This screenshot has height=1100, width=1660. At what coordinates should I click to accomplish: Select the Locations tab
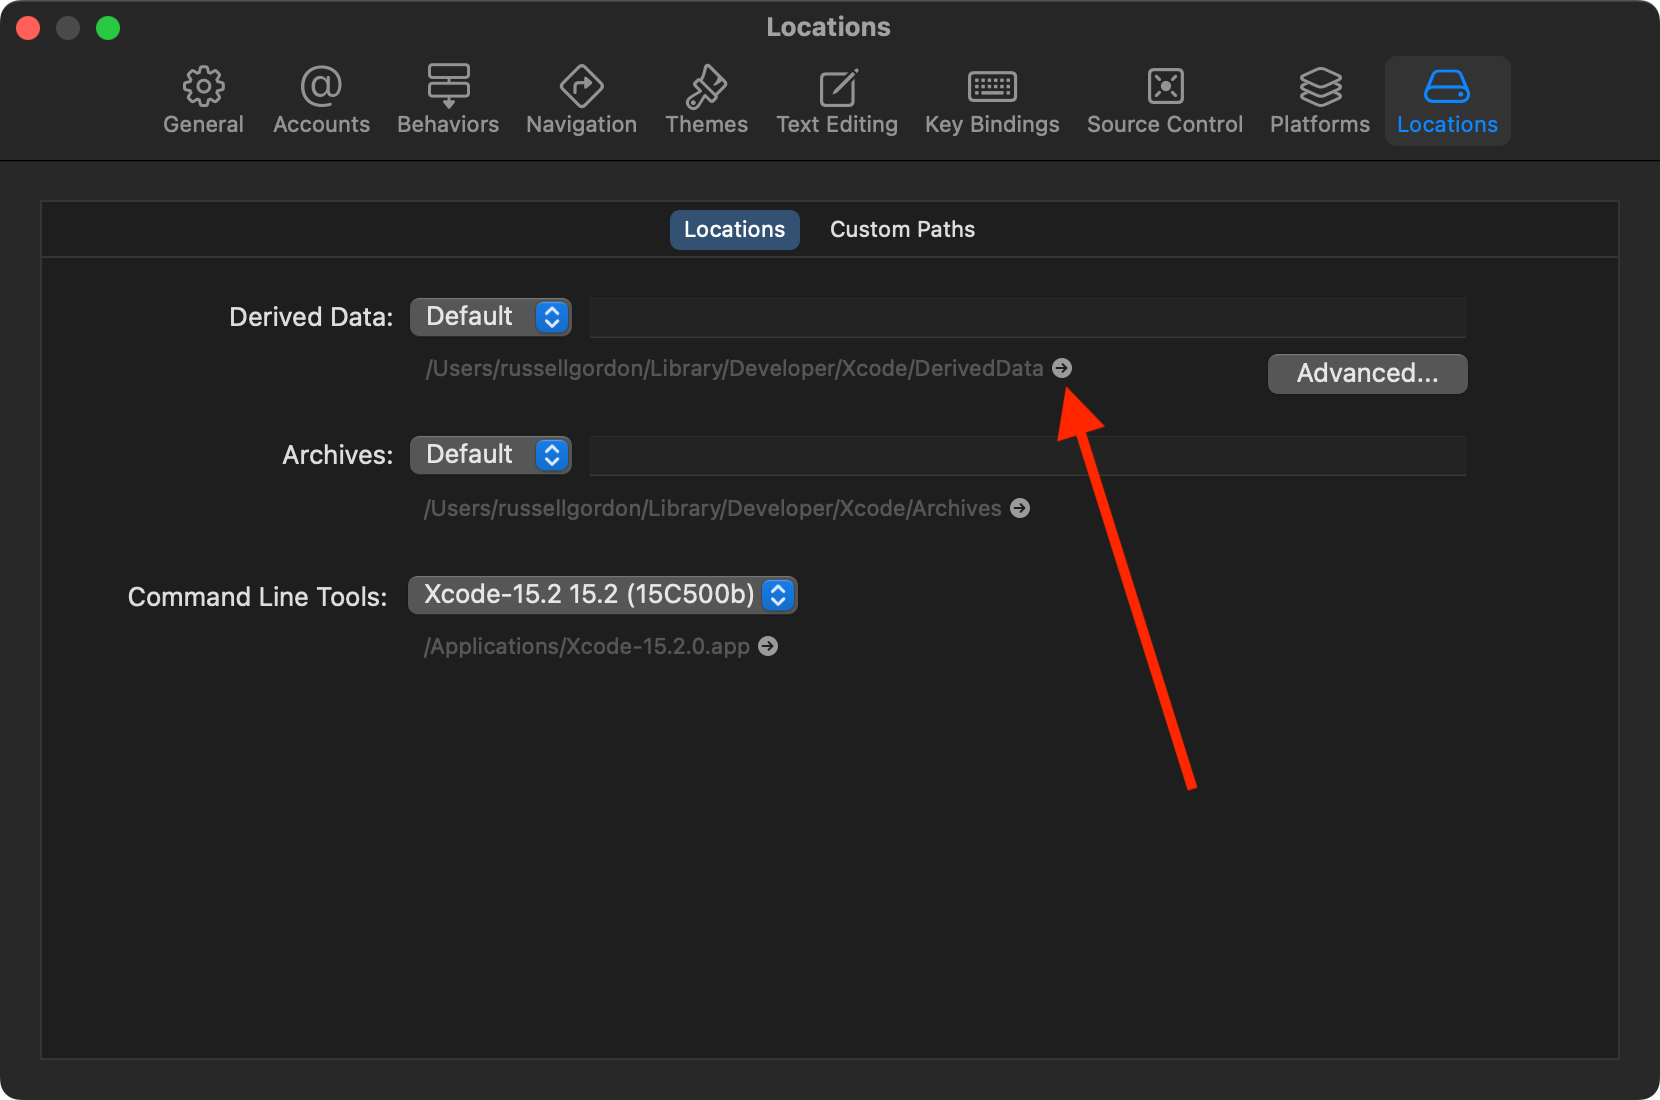click(x=734, y=229)
